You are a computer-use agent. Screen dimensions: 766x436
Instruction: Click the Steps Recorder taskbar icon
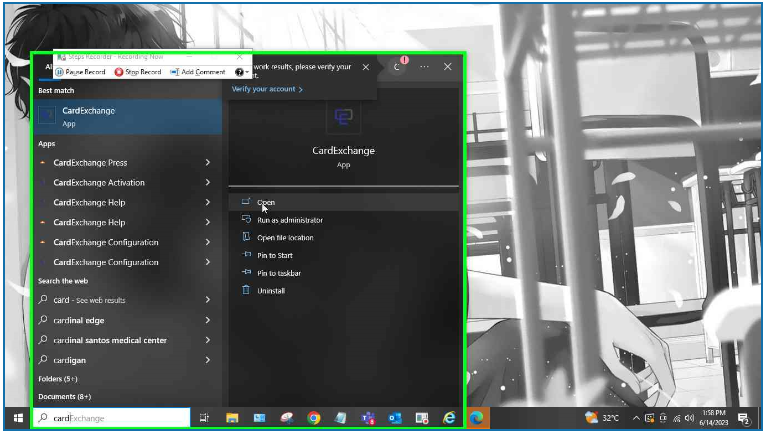click(422, 418)
